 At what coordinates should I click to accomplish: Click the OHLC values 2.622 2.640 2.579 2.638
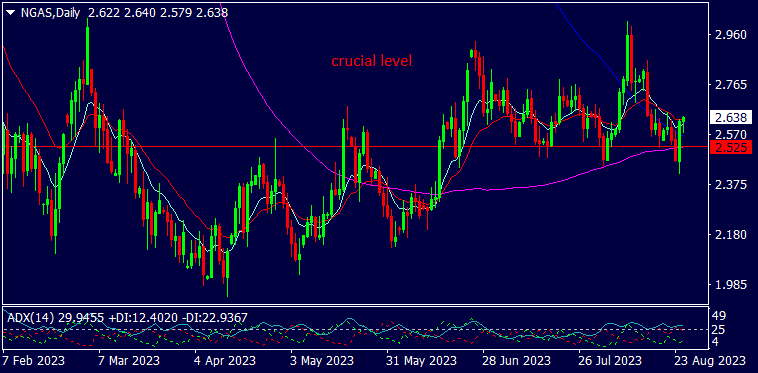[x=158, y=13]
